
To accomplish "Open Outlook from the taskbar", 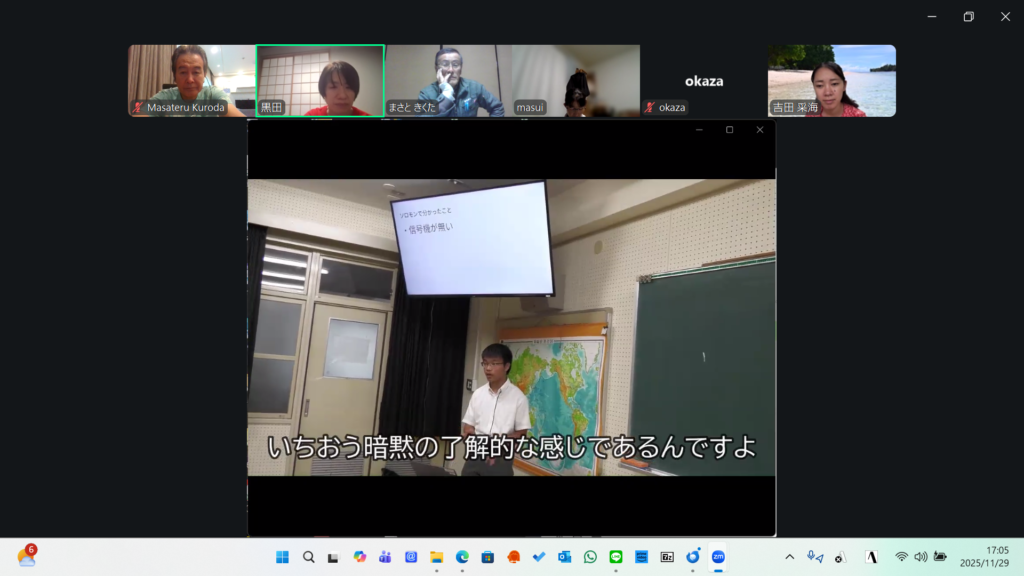I will pyautogui.click(x=564, y=557).
